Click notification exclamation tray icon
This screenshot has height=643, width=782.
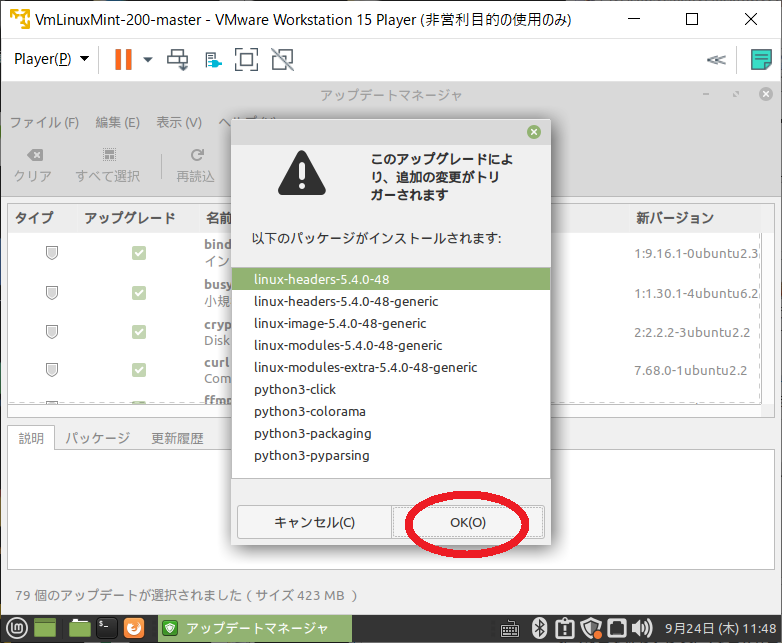(565, 629)
